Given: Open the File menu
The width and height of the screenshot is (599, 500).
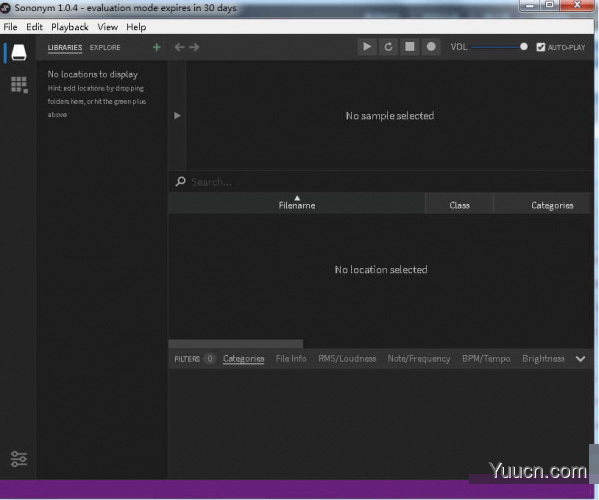Looking at the screenshot, I should point(10,27).
